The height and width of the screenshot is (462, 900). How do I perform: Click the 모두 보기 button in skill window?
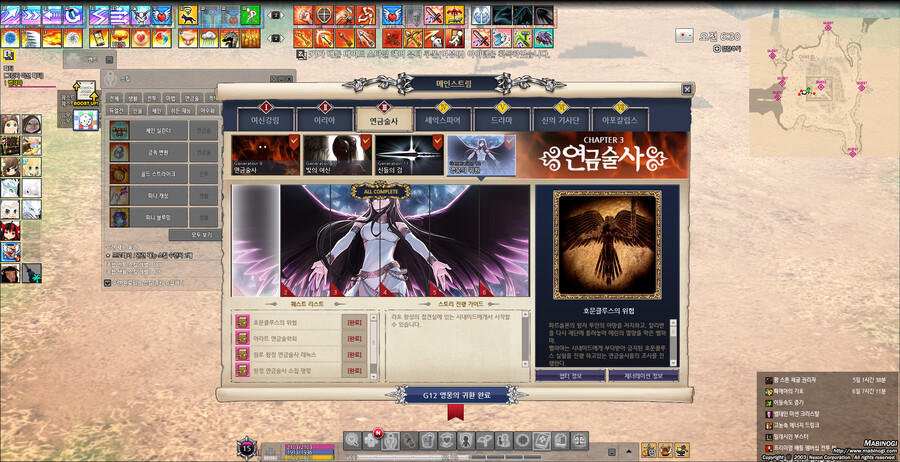pyautogui.click(x=195, y=235)
